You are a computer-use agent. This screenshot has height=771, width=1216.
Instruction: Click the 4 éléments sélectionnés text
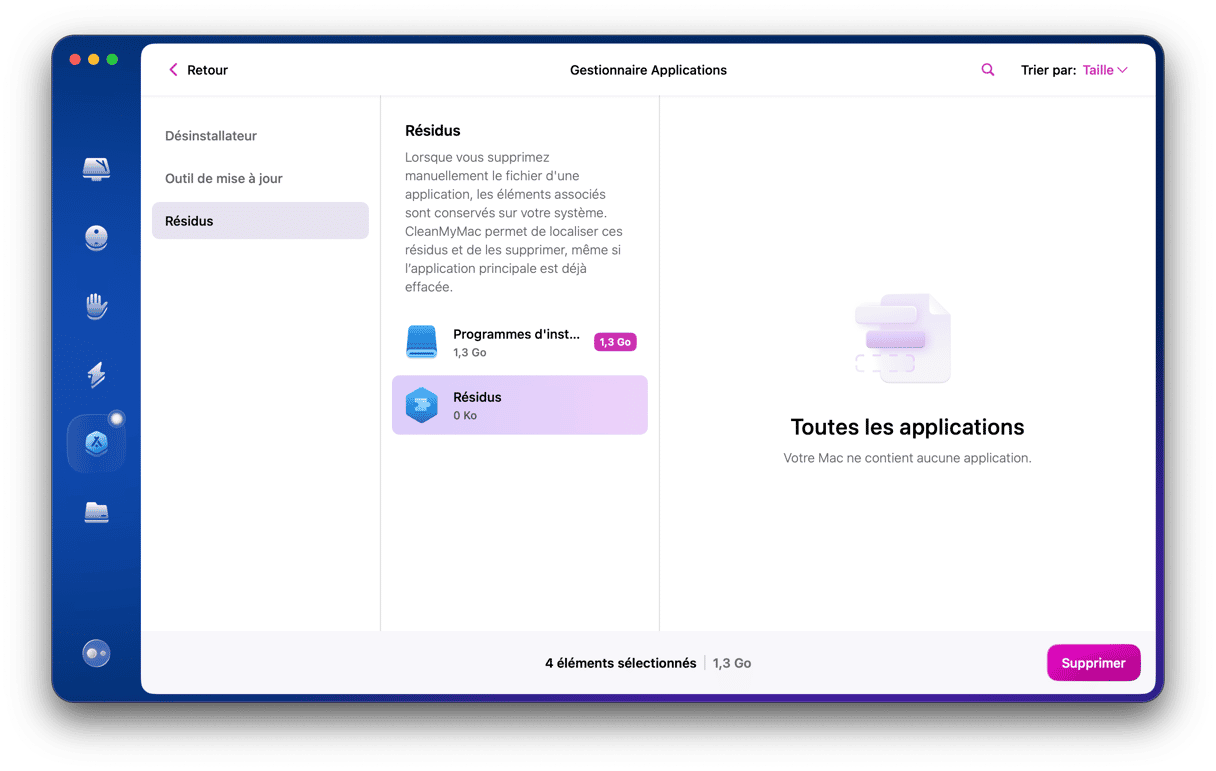coord(620,663)
